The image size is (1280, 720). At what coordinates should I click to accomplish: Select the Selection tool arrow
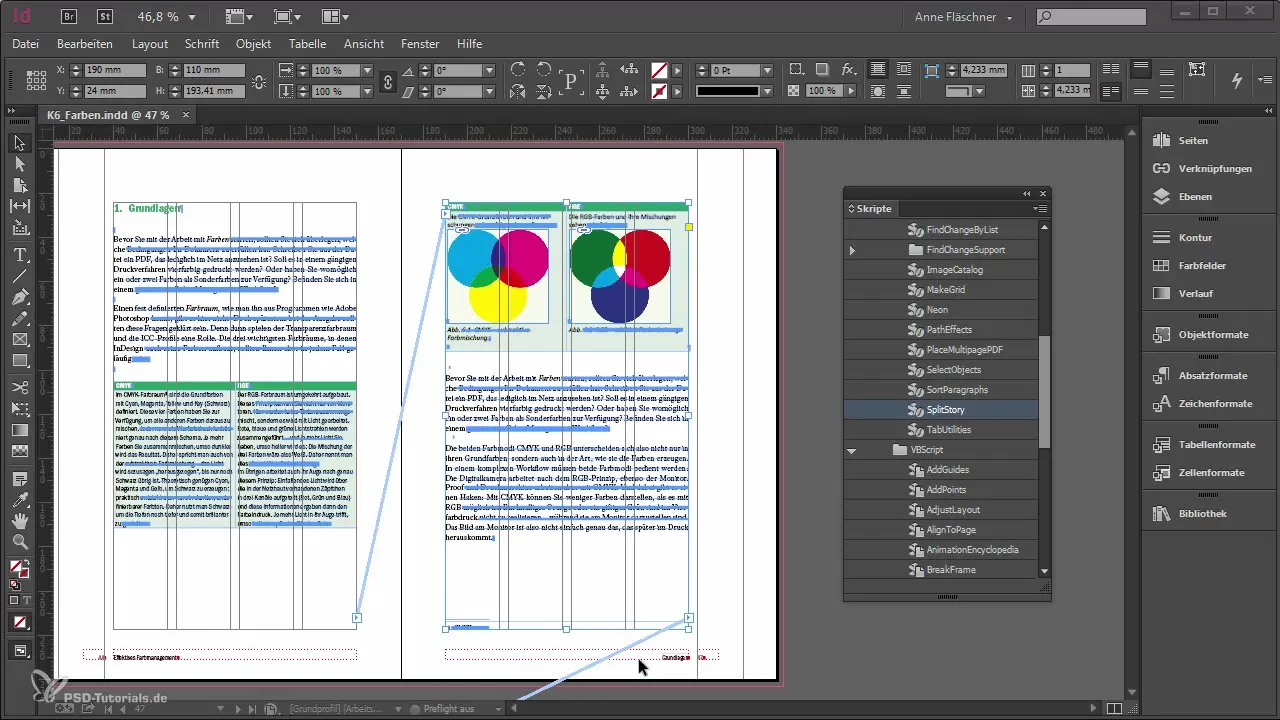point(20,144)
